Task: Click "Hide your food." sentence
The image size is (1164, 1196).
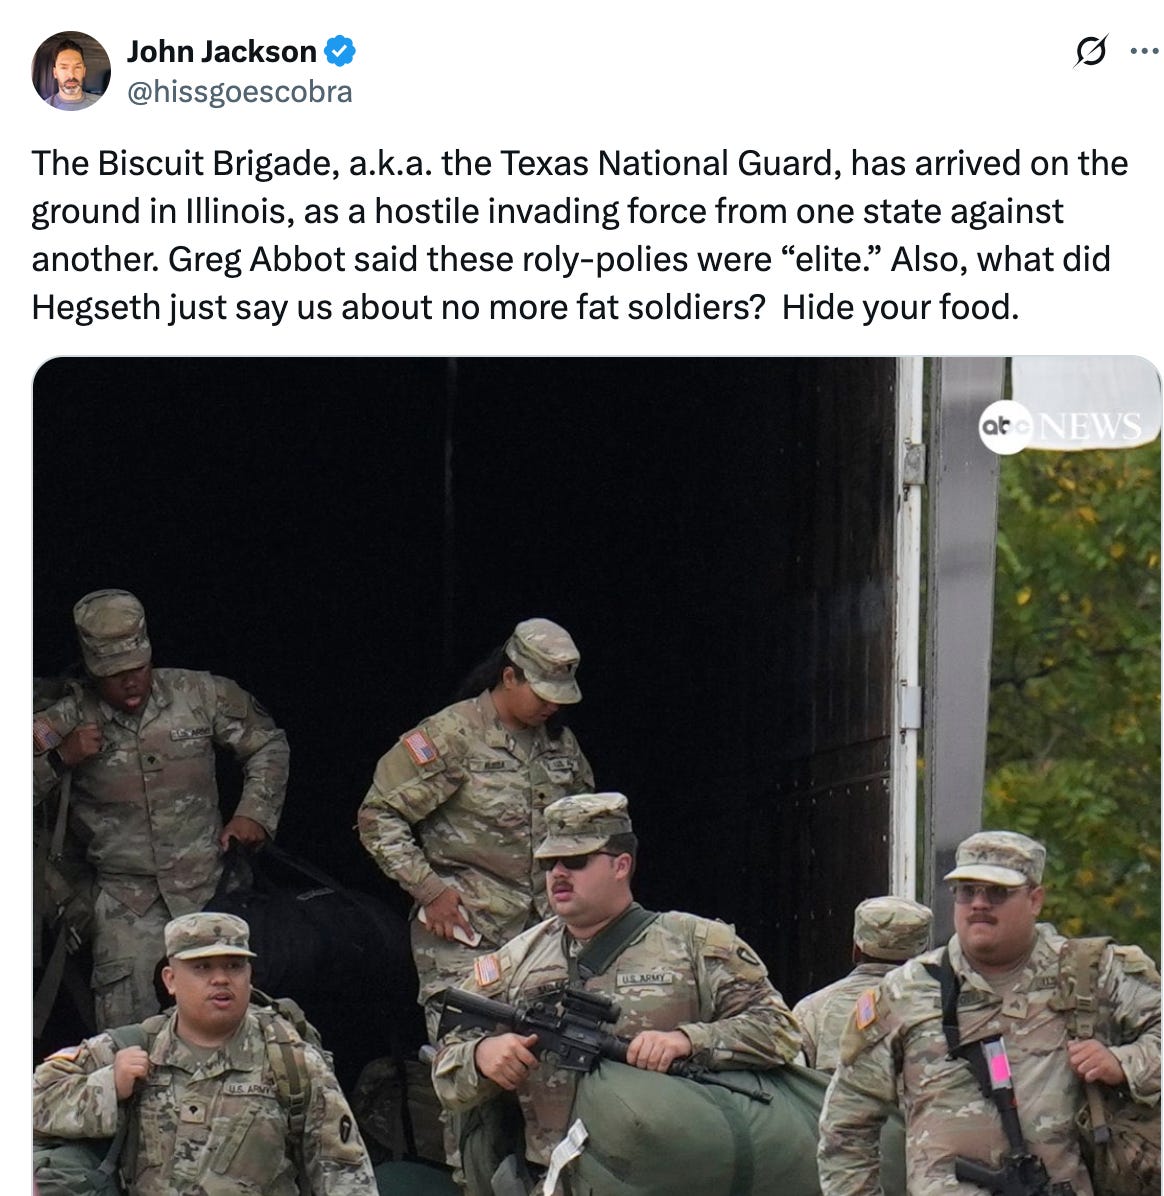Action: pos(900,307)
